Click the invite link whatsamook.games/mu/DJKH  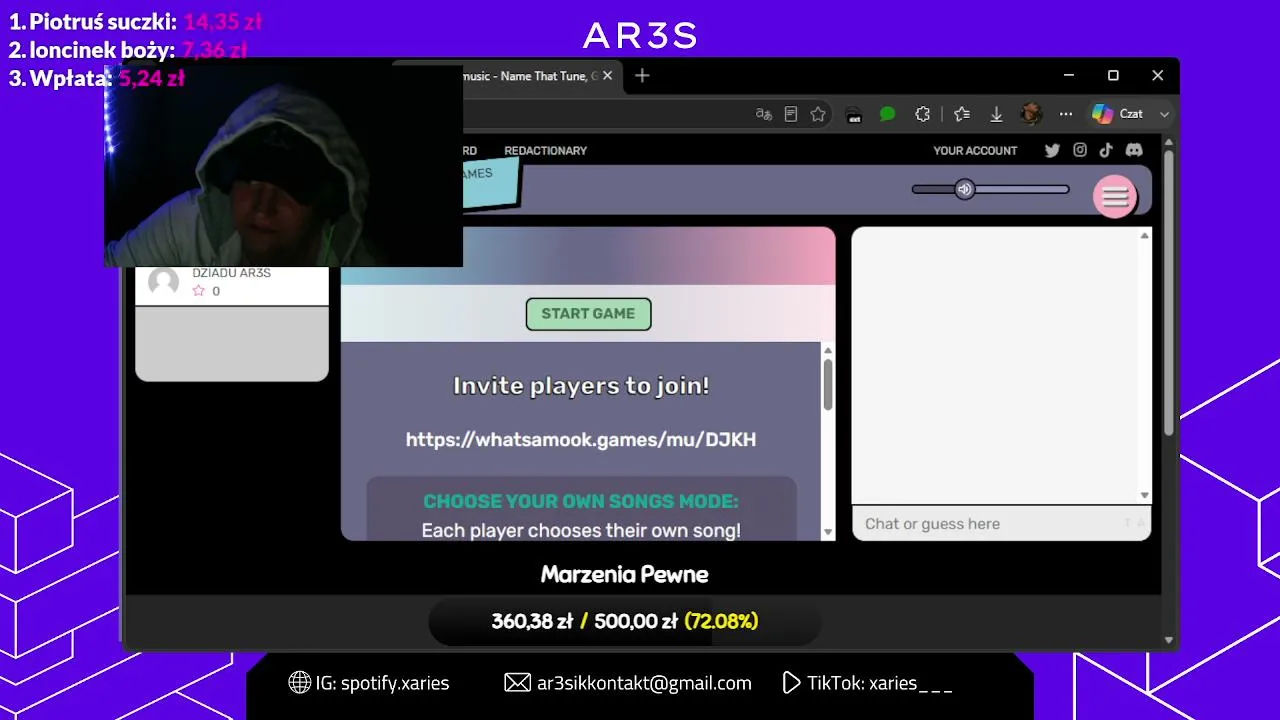[581, 439]
